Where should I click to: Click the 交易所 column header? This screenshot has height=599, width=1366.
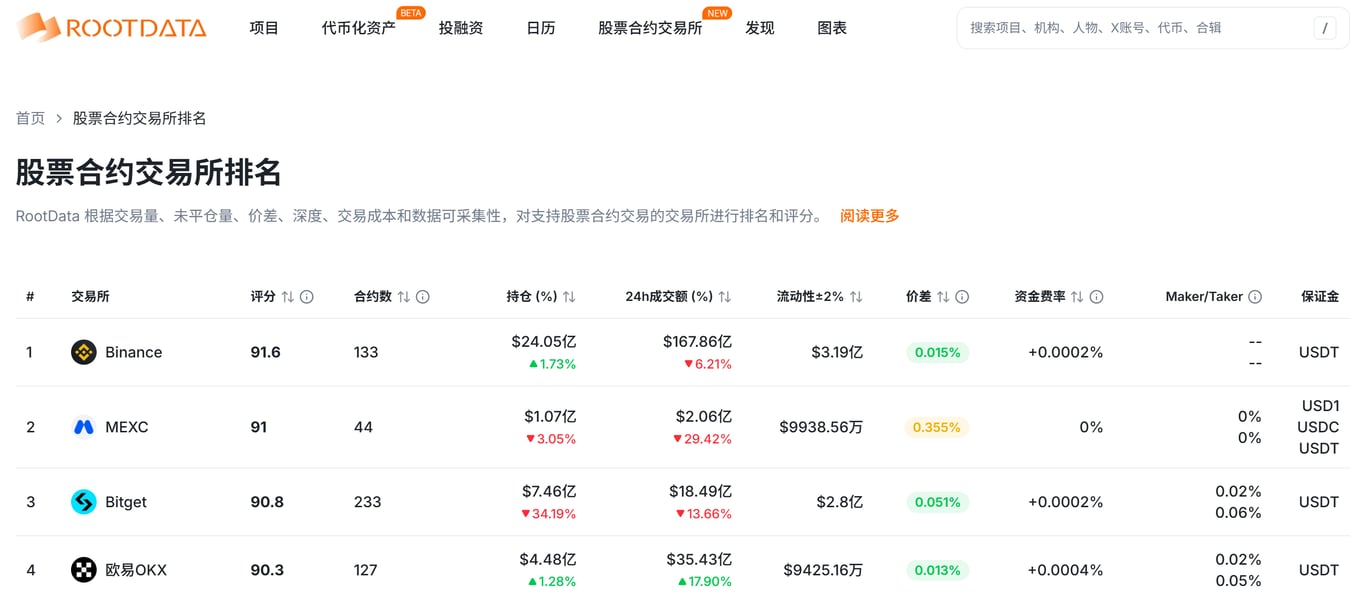[90, 297]
